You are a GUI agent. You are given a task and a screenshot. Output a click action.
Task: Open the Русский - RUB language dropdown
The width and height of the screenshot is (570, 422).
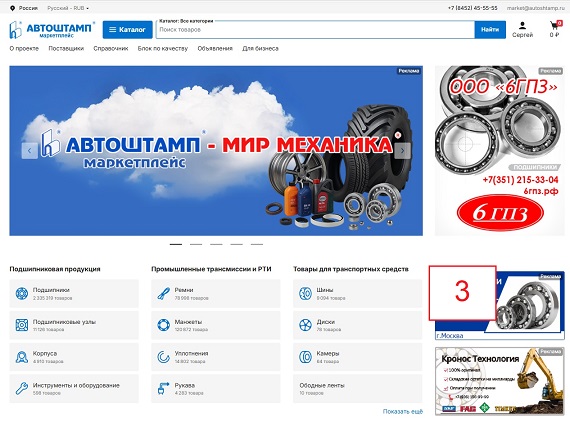pos(68,8)
